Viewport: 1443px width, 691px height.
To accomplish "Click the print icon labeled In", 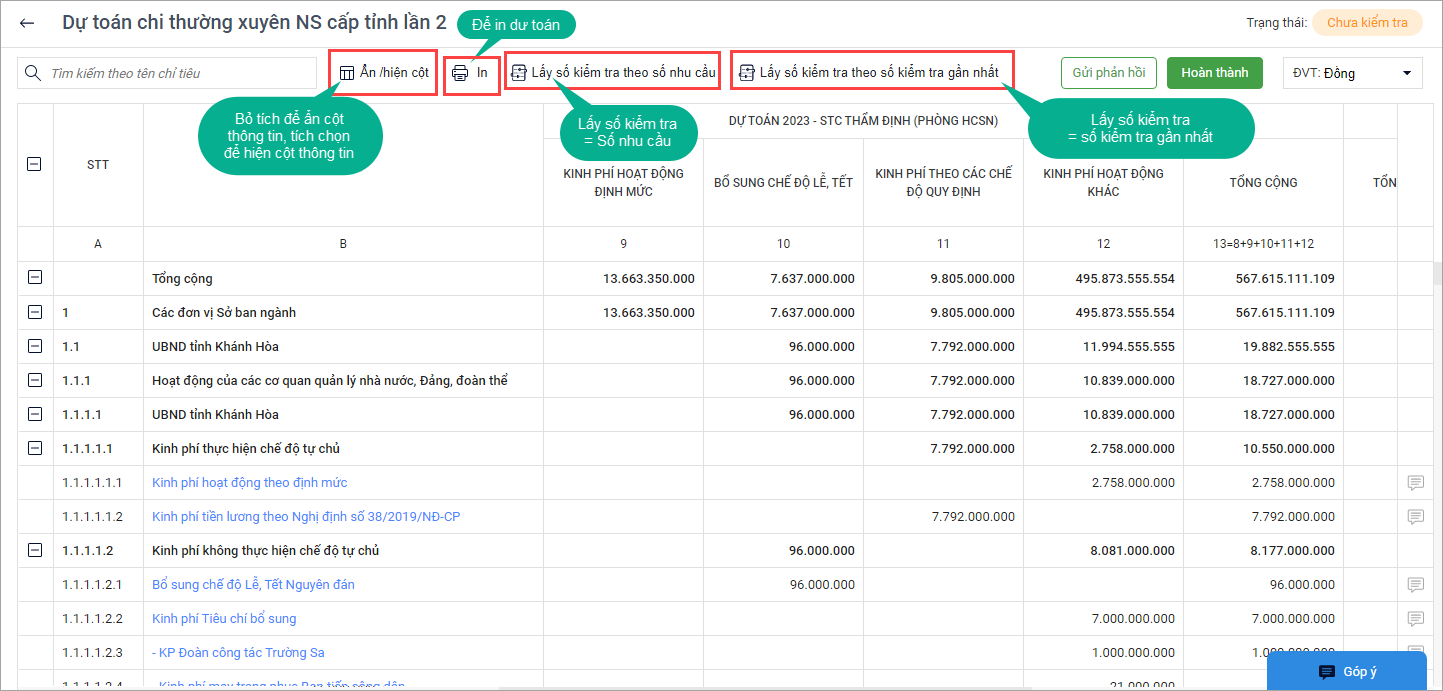I will point(470,73).
